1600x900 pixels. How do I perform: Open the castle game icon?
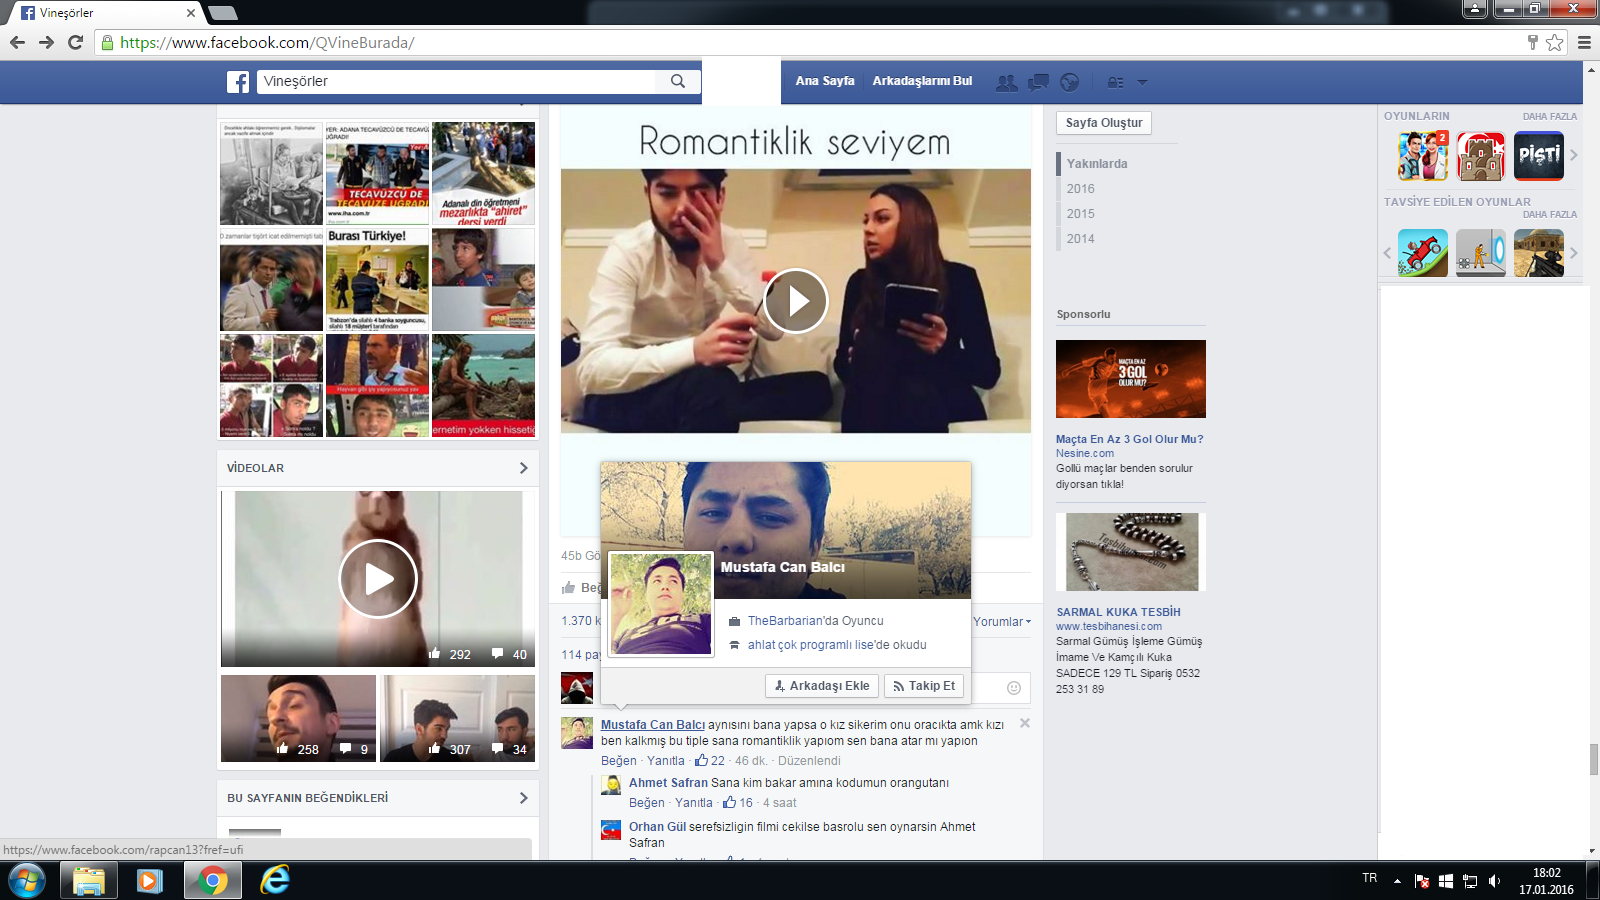[1481, 156]
